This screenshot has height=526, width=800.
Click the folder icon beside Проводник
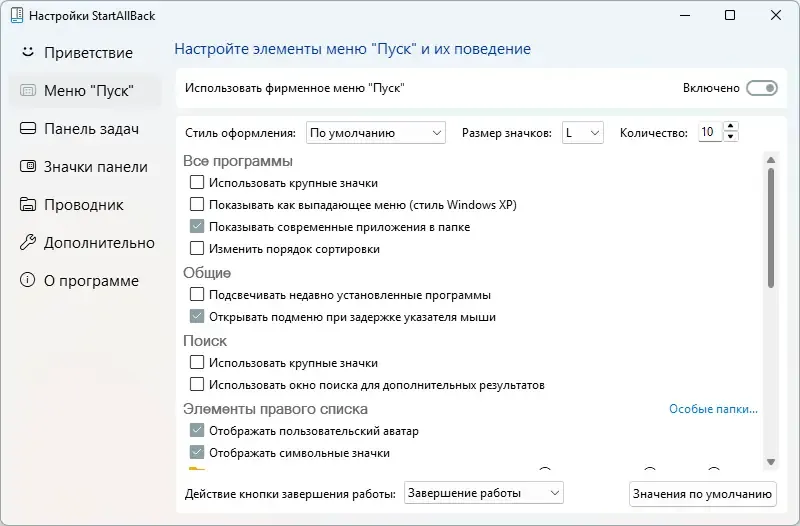pyautogui.click(x=28, y=204)
